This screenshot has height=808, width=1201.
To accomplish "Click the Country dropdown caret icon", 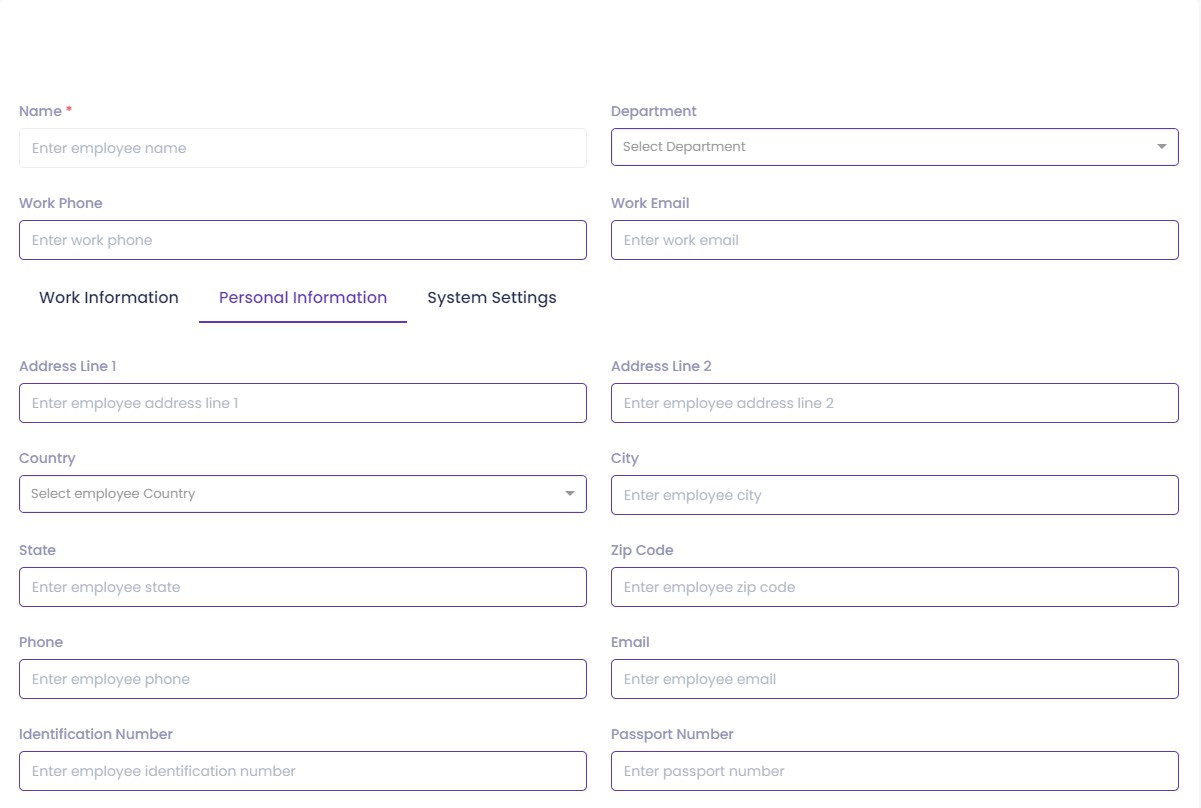I will coord(569,494).
